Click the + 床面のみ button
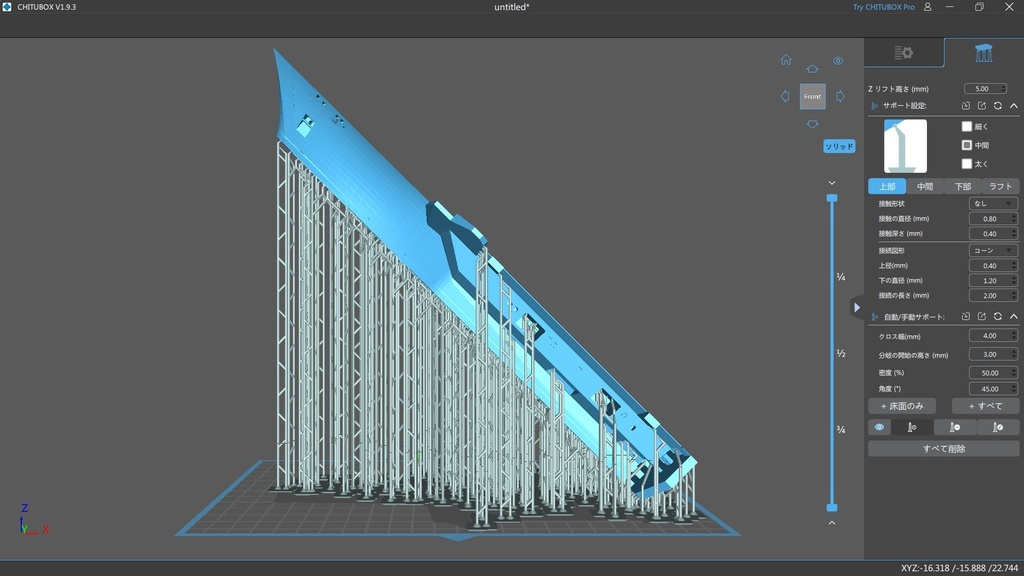Image resolution: width=1024 pixels, height=576 pixels. click(902, 406)
